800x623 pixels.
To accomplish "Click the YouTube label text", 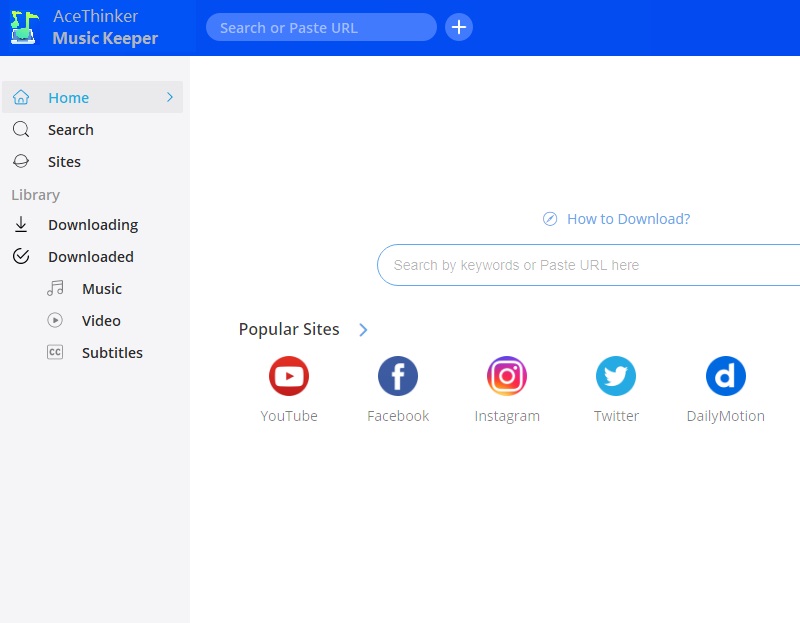I will pos(289,416).
